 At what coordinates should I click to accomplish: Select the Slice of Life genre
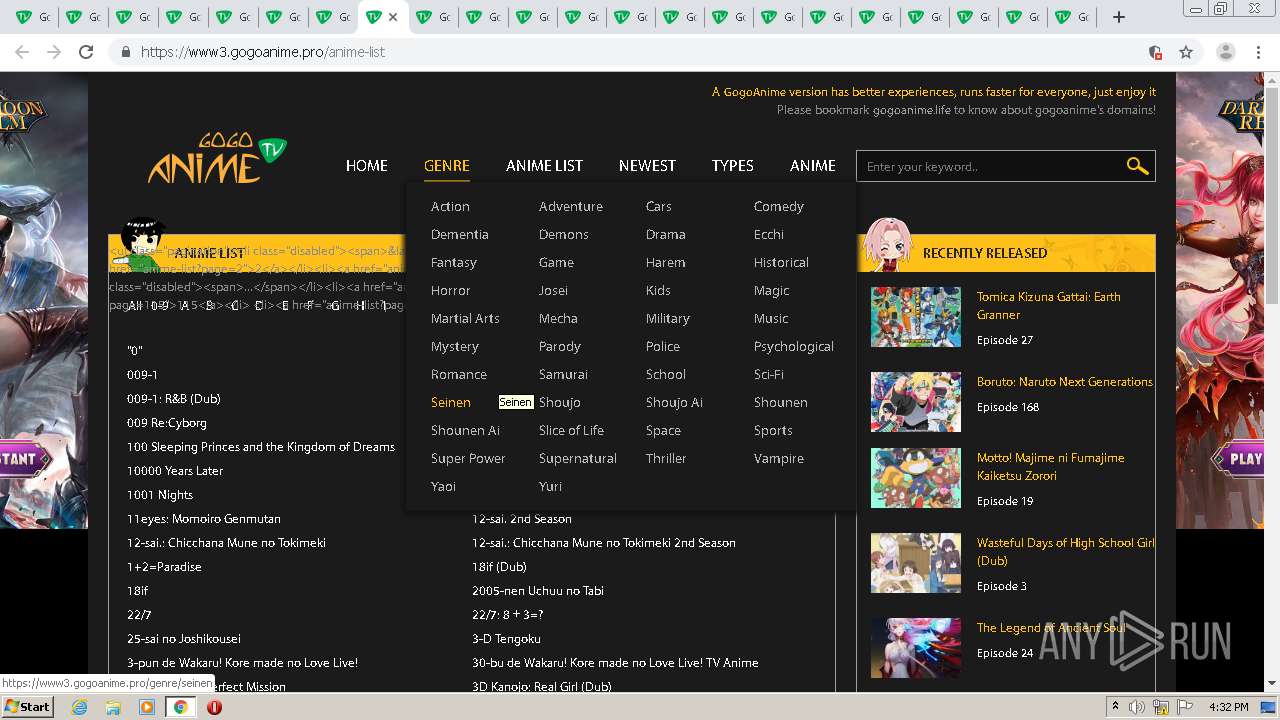coord(571,430)
